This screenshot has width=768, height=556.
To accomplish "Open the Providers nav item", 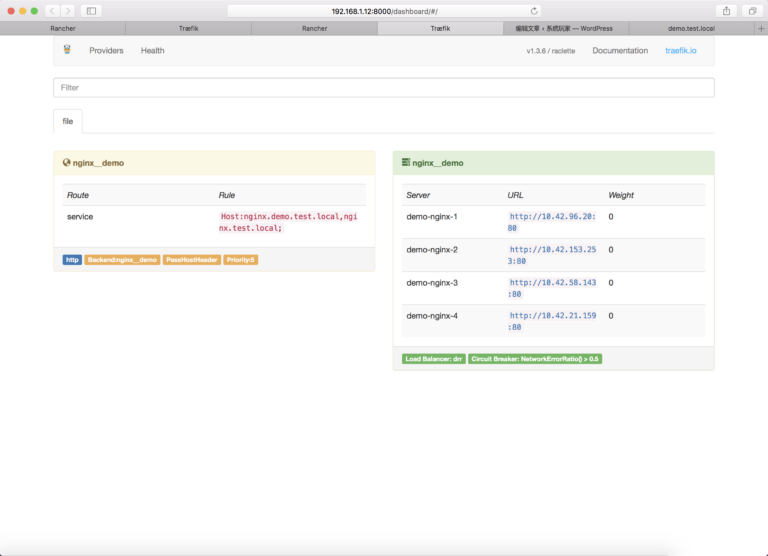I will [106, 50].
